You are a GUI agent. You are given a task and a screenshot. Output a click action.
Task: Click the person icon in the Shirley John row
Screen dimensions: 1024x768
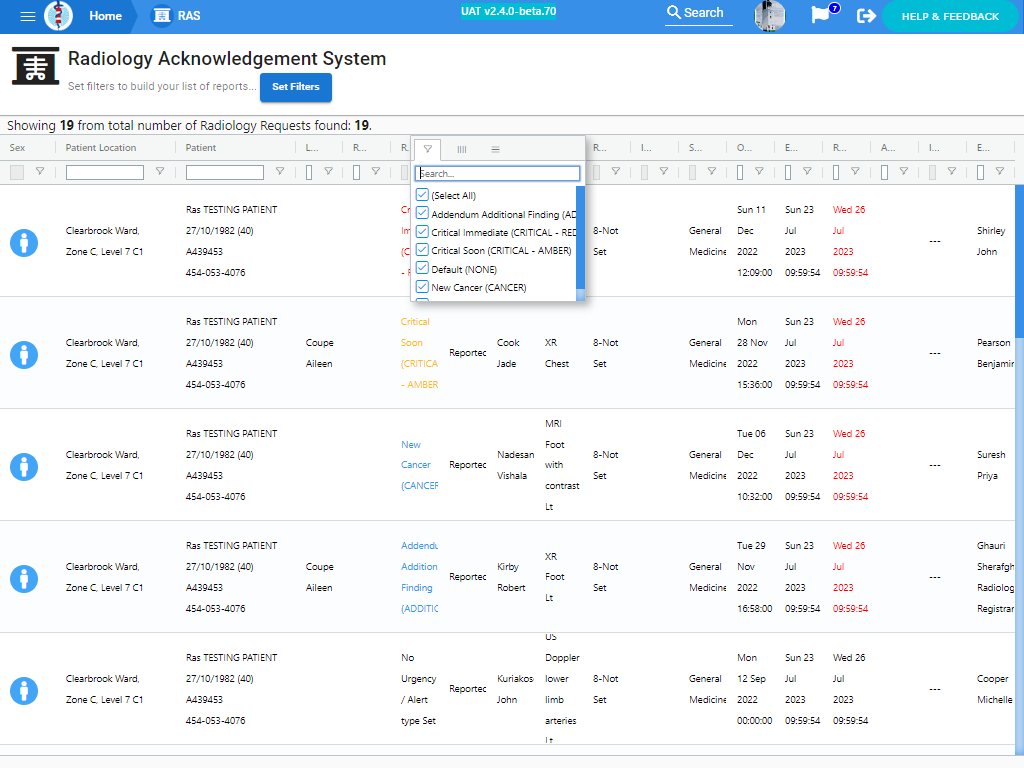[24, 243]
